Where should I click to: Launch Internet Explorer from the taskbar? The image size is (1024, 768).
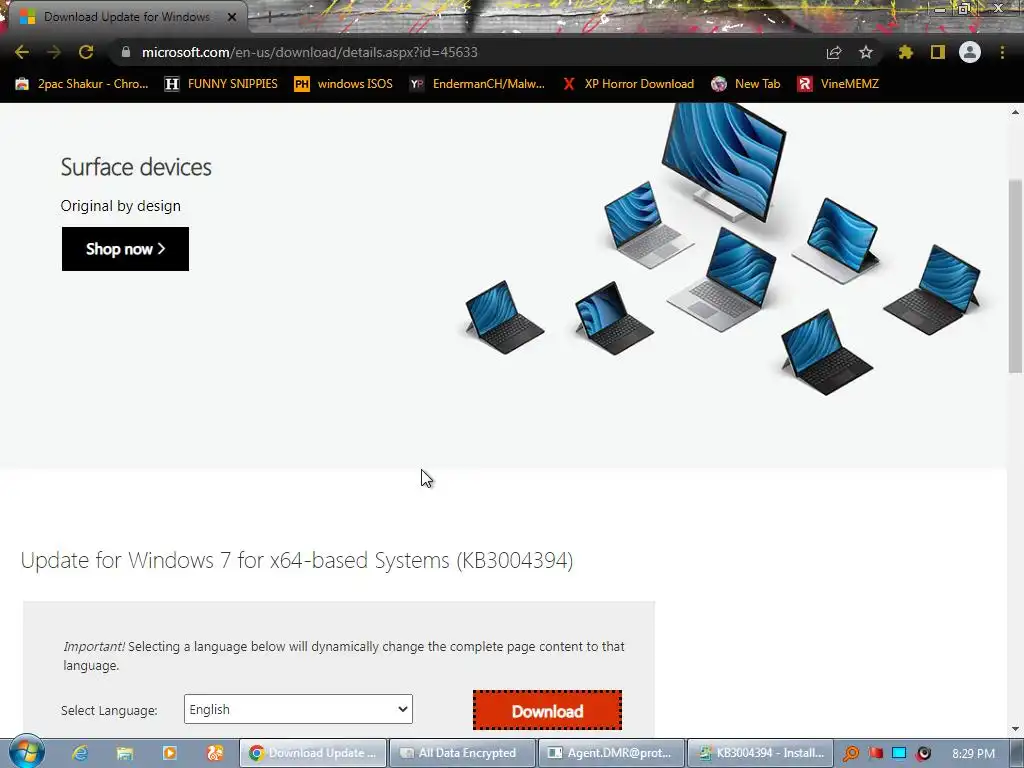pyautogui.click(x=80, y=753)
